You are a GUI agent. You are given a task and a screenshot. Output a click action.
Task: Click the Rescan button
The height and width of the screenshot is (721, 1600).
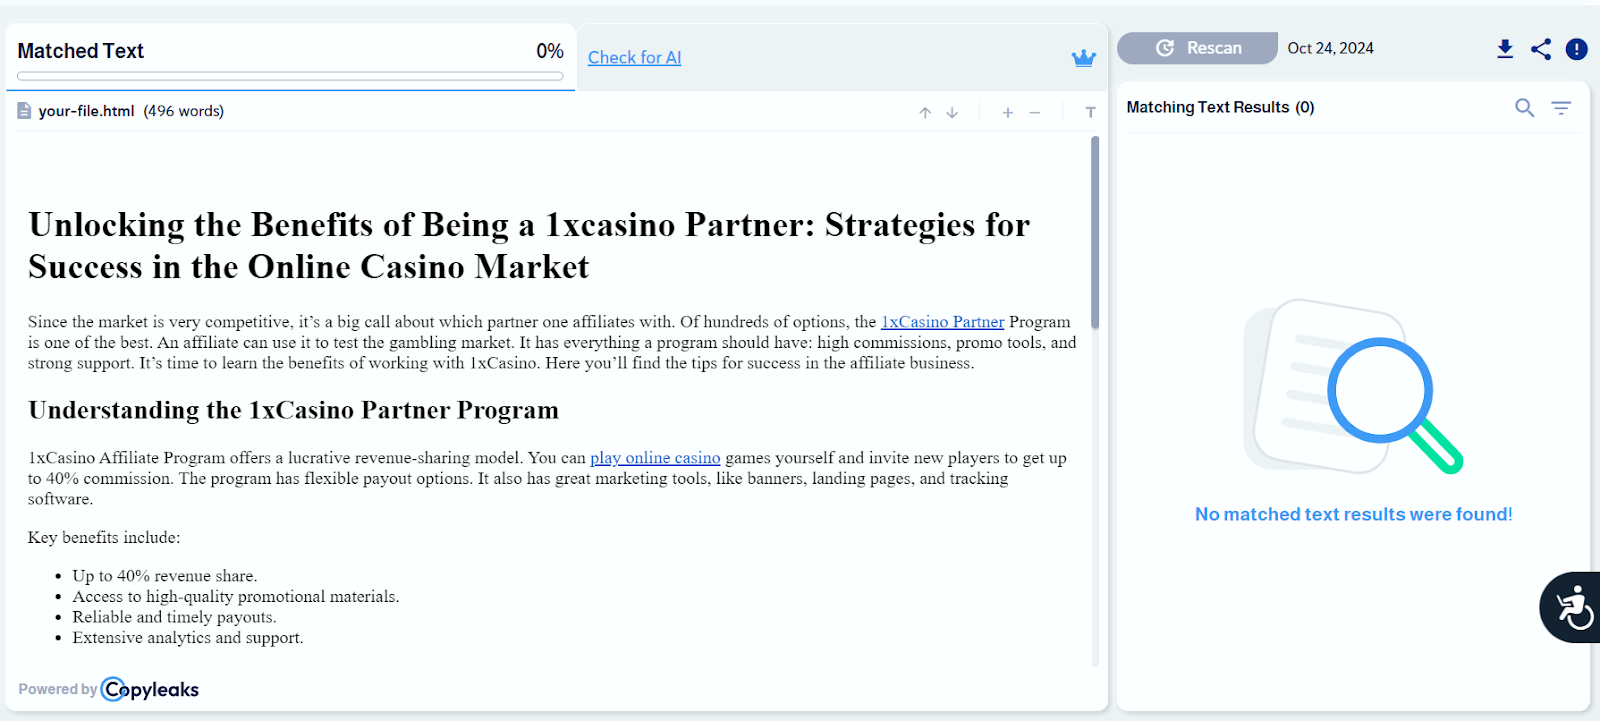[x=1197, y=48]
